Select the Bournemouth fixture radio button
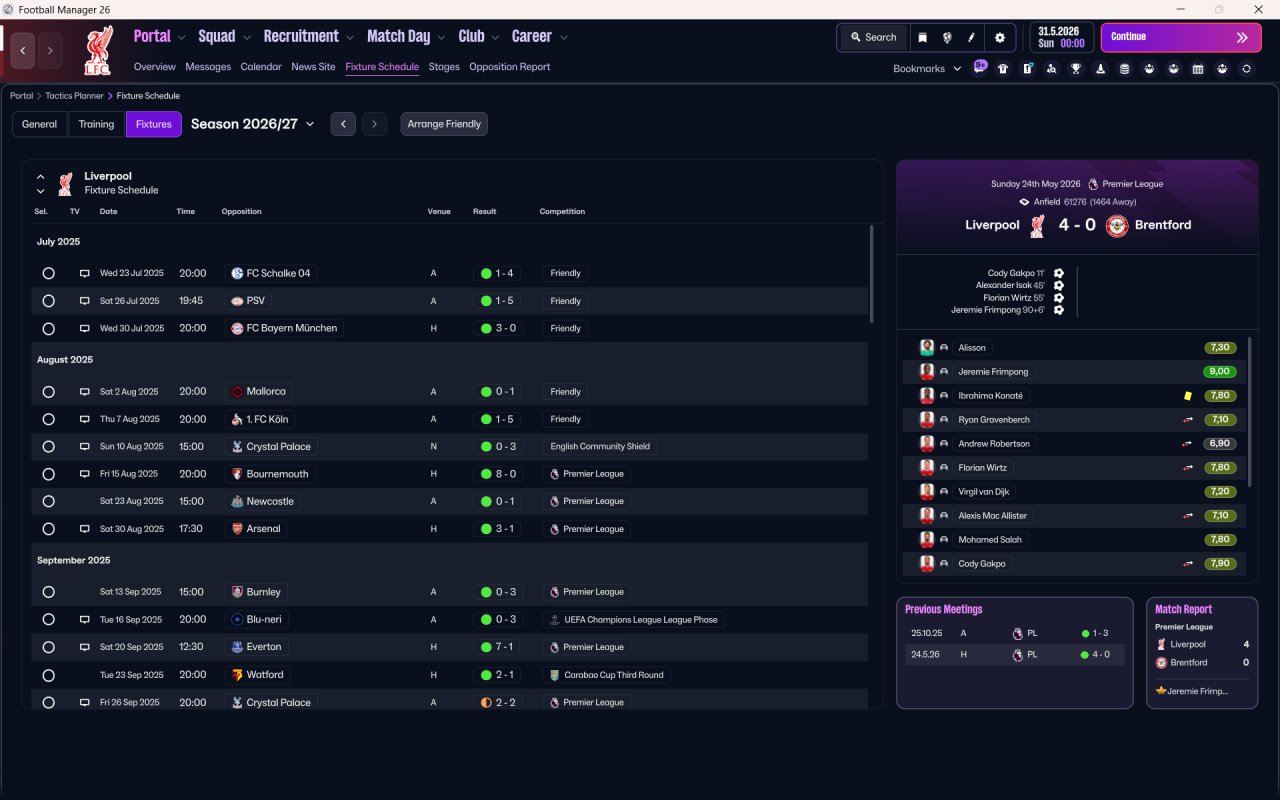Image resolution: width=1280 pixels, height=800 pixels. 48,474
